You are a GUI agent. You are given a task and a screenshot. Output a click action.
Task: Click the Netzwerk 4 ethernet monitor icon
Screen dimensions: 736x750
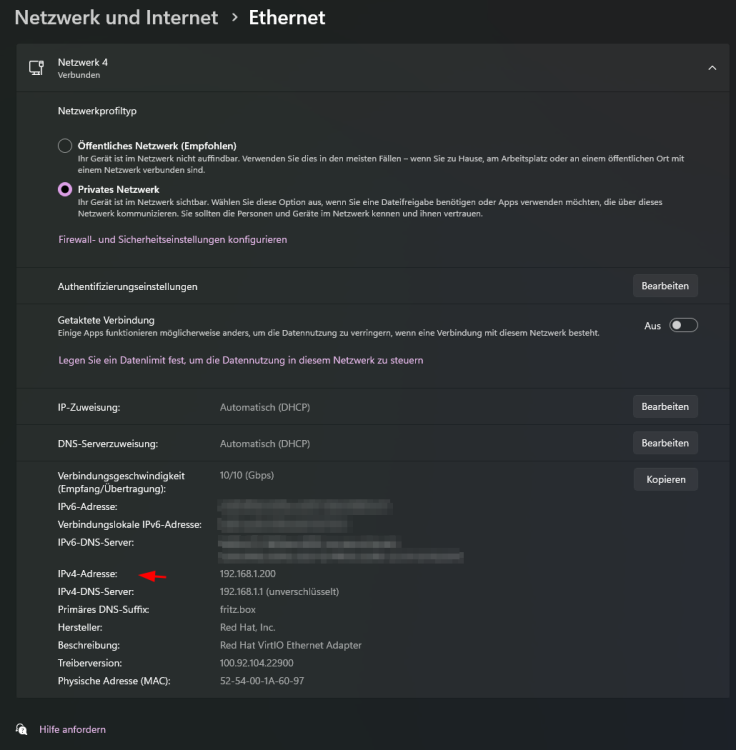click(x=36, y=68)
